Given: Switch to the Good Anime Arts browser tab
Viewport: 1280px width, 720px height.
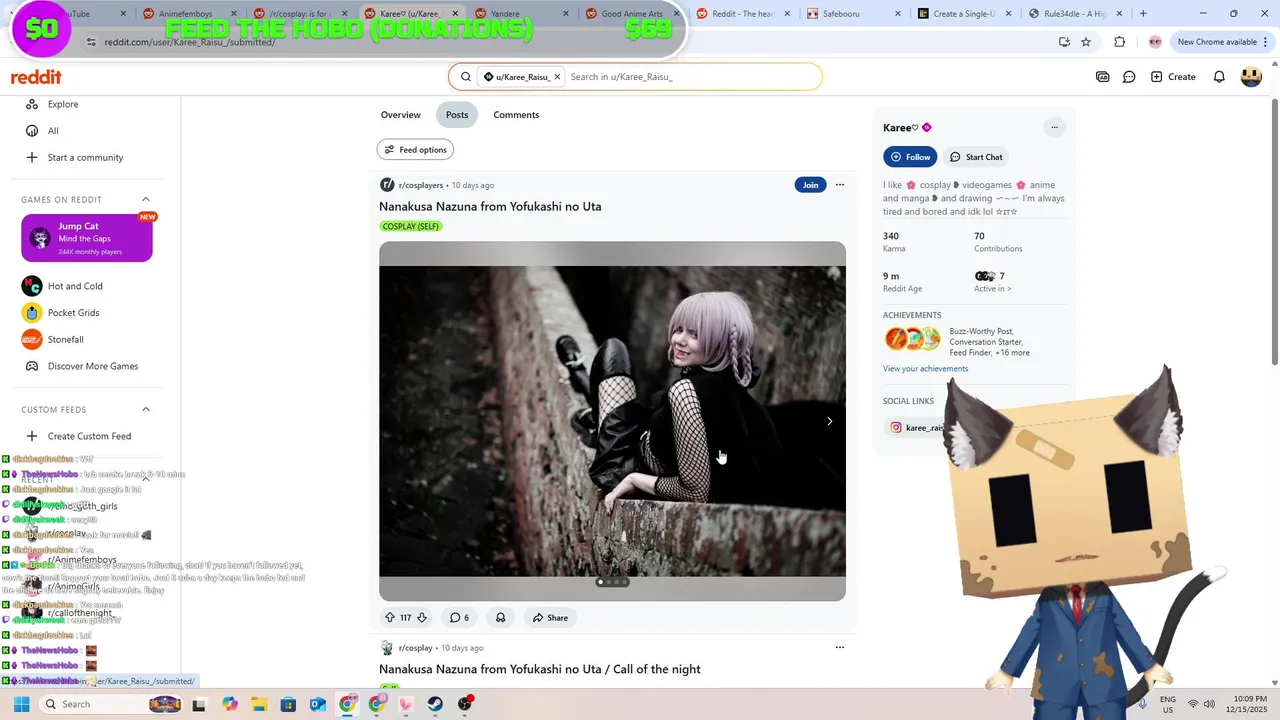Looking at the screenshot, I should pos(631,14).
